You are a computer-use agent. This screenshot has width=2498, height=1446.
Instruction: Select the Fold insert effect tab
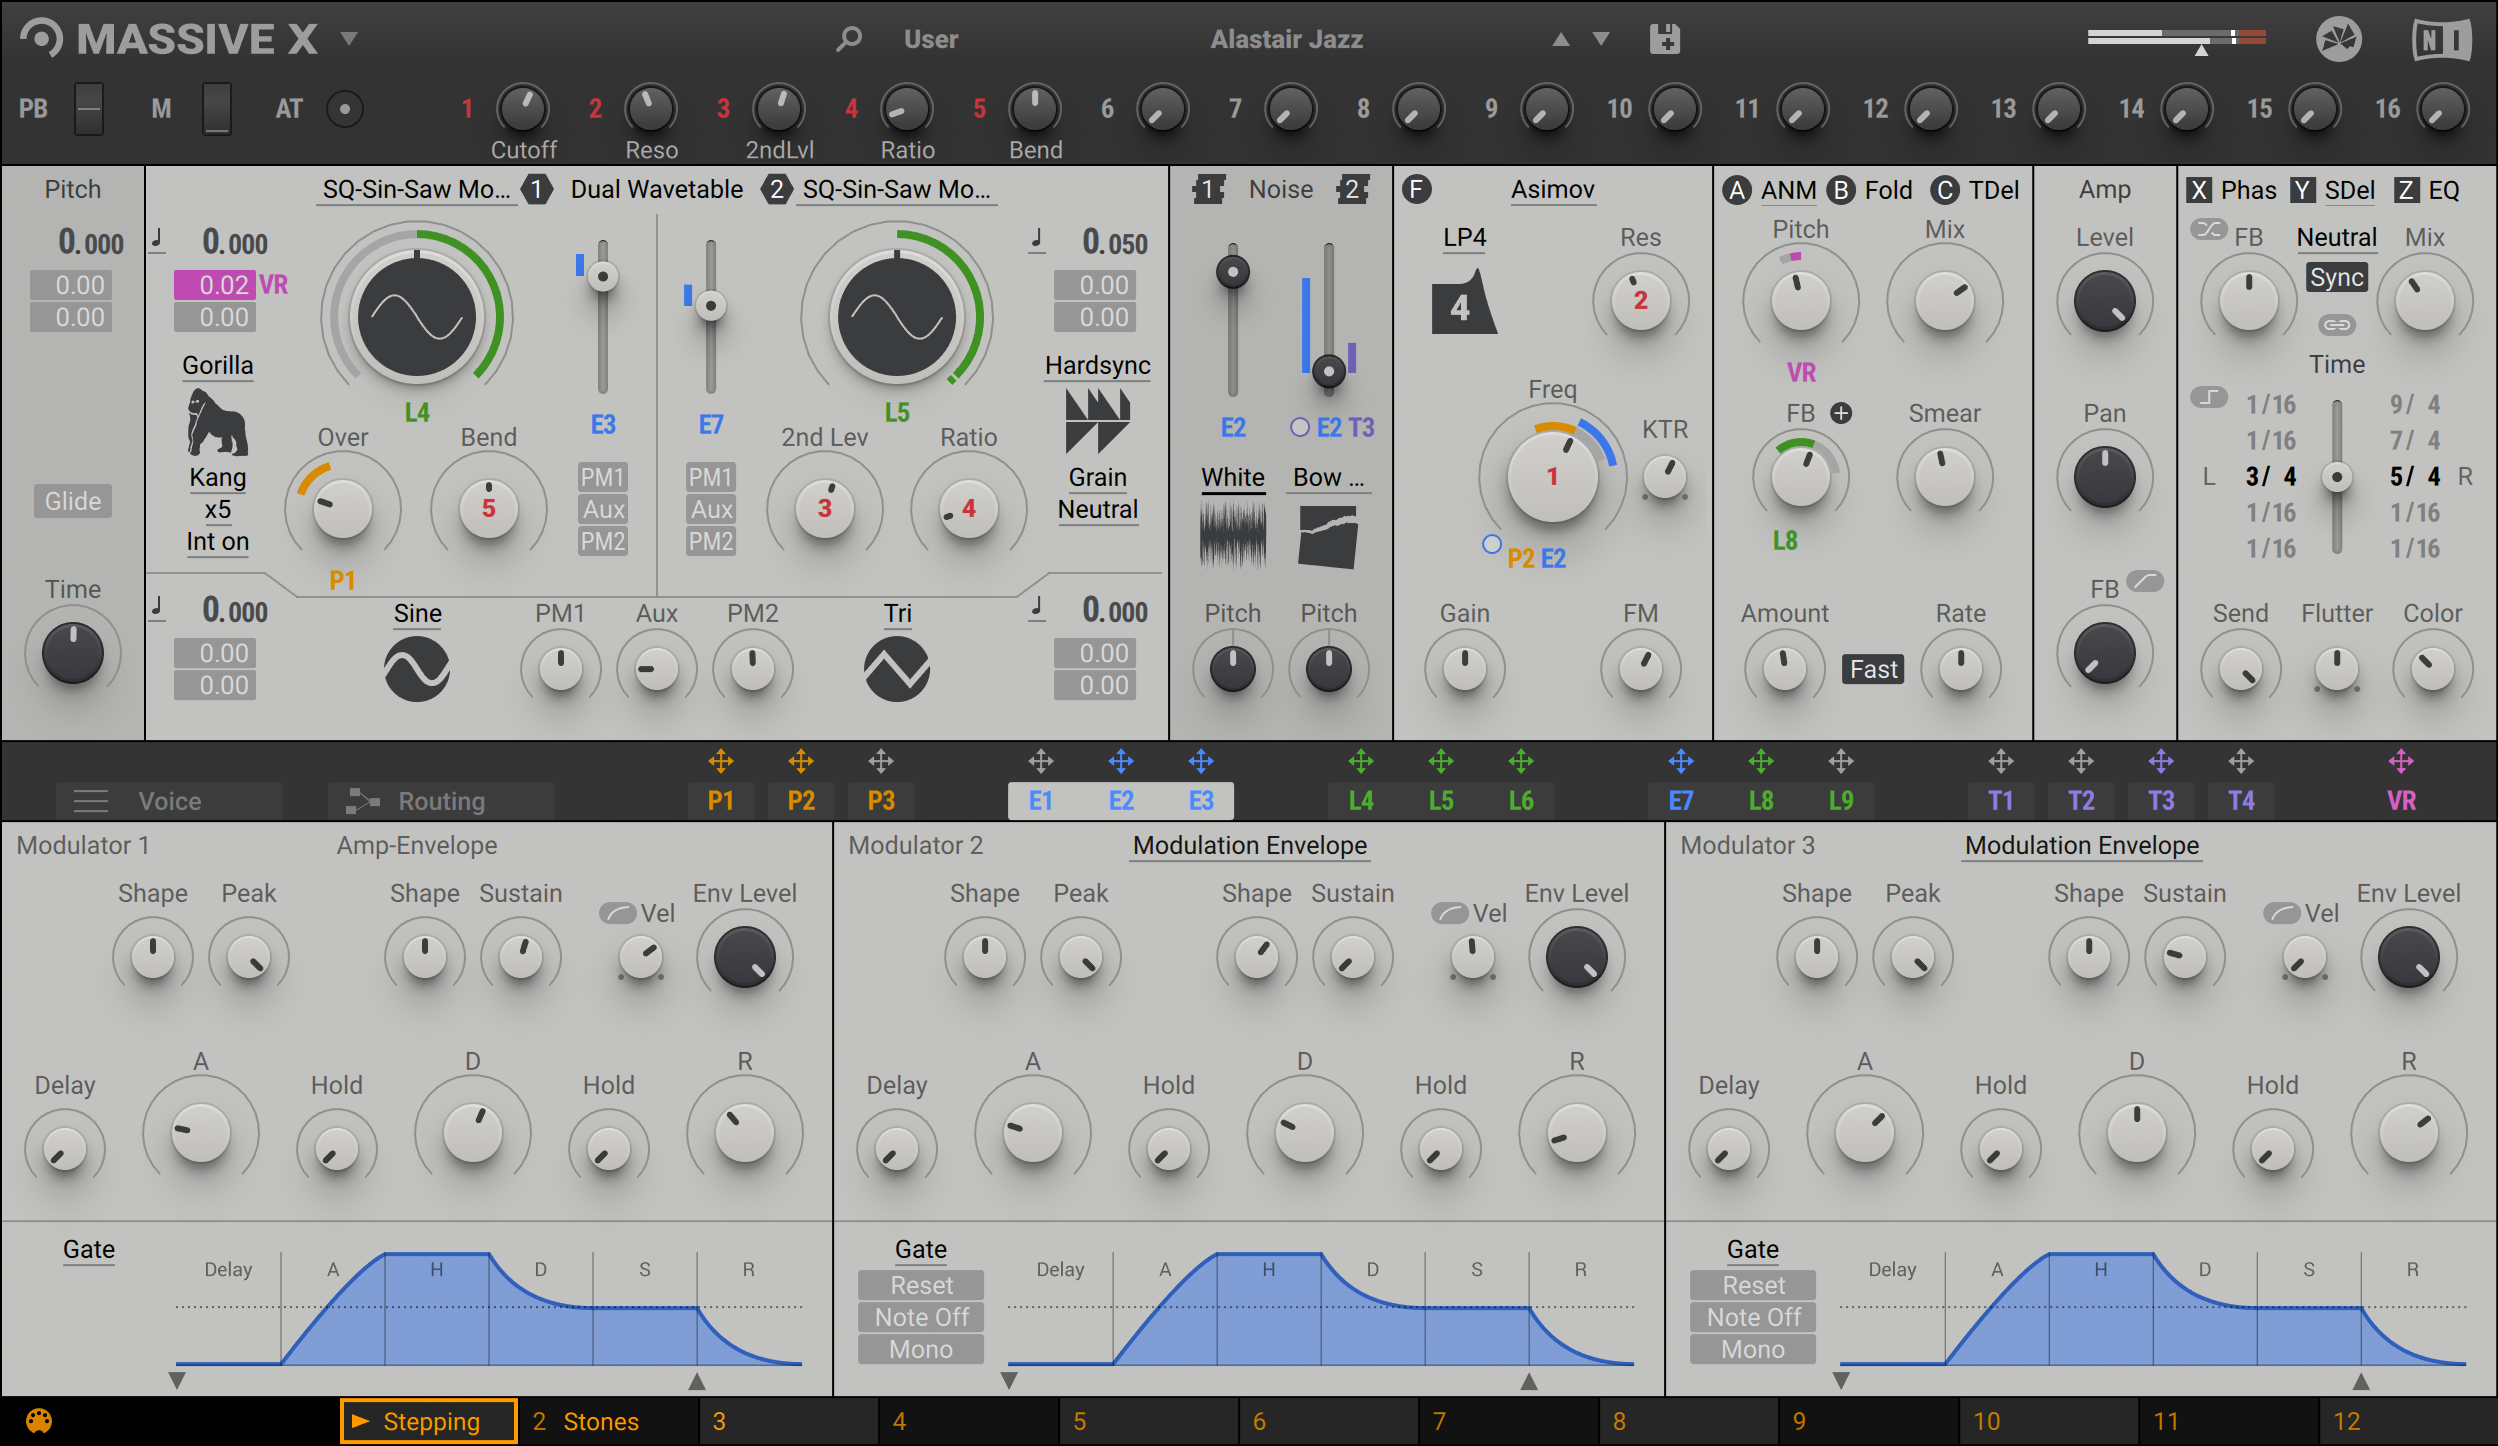coord(1888,189)
